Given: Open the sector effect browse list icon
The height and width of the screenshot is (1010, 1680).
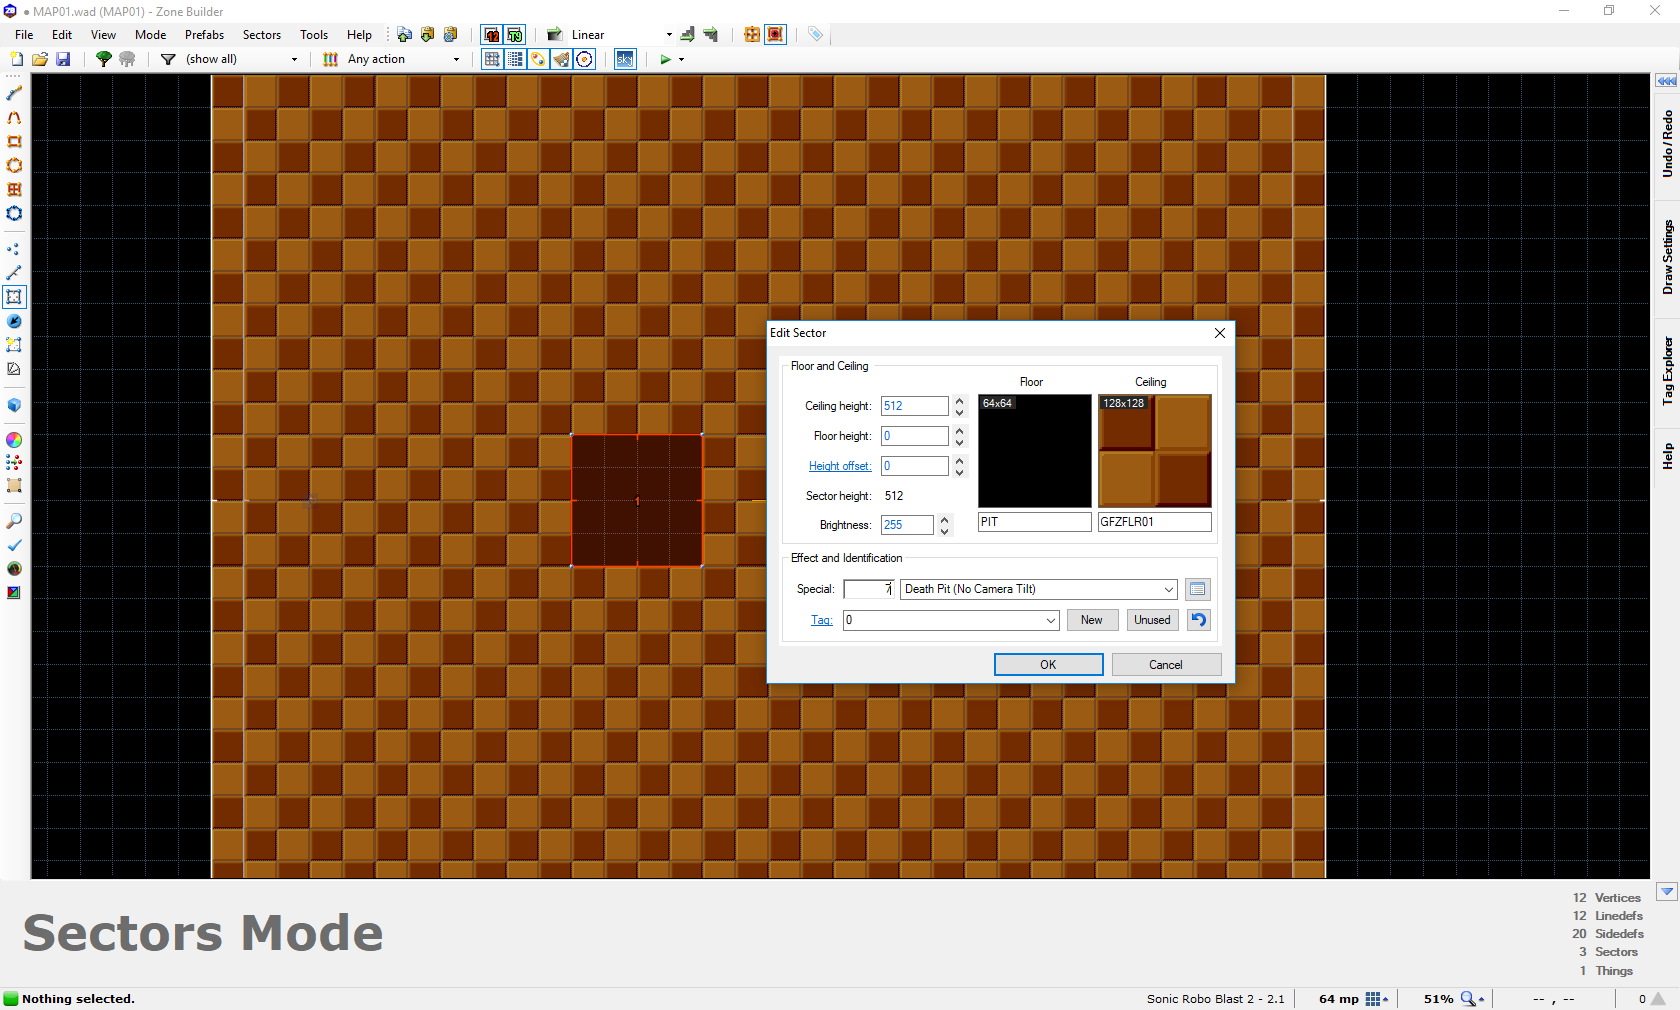Looking at the screenshot, I should point(1197,589).
